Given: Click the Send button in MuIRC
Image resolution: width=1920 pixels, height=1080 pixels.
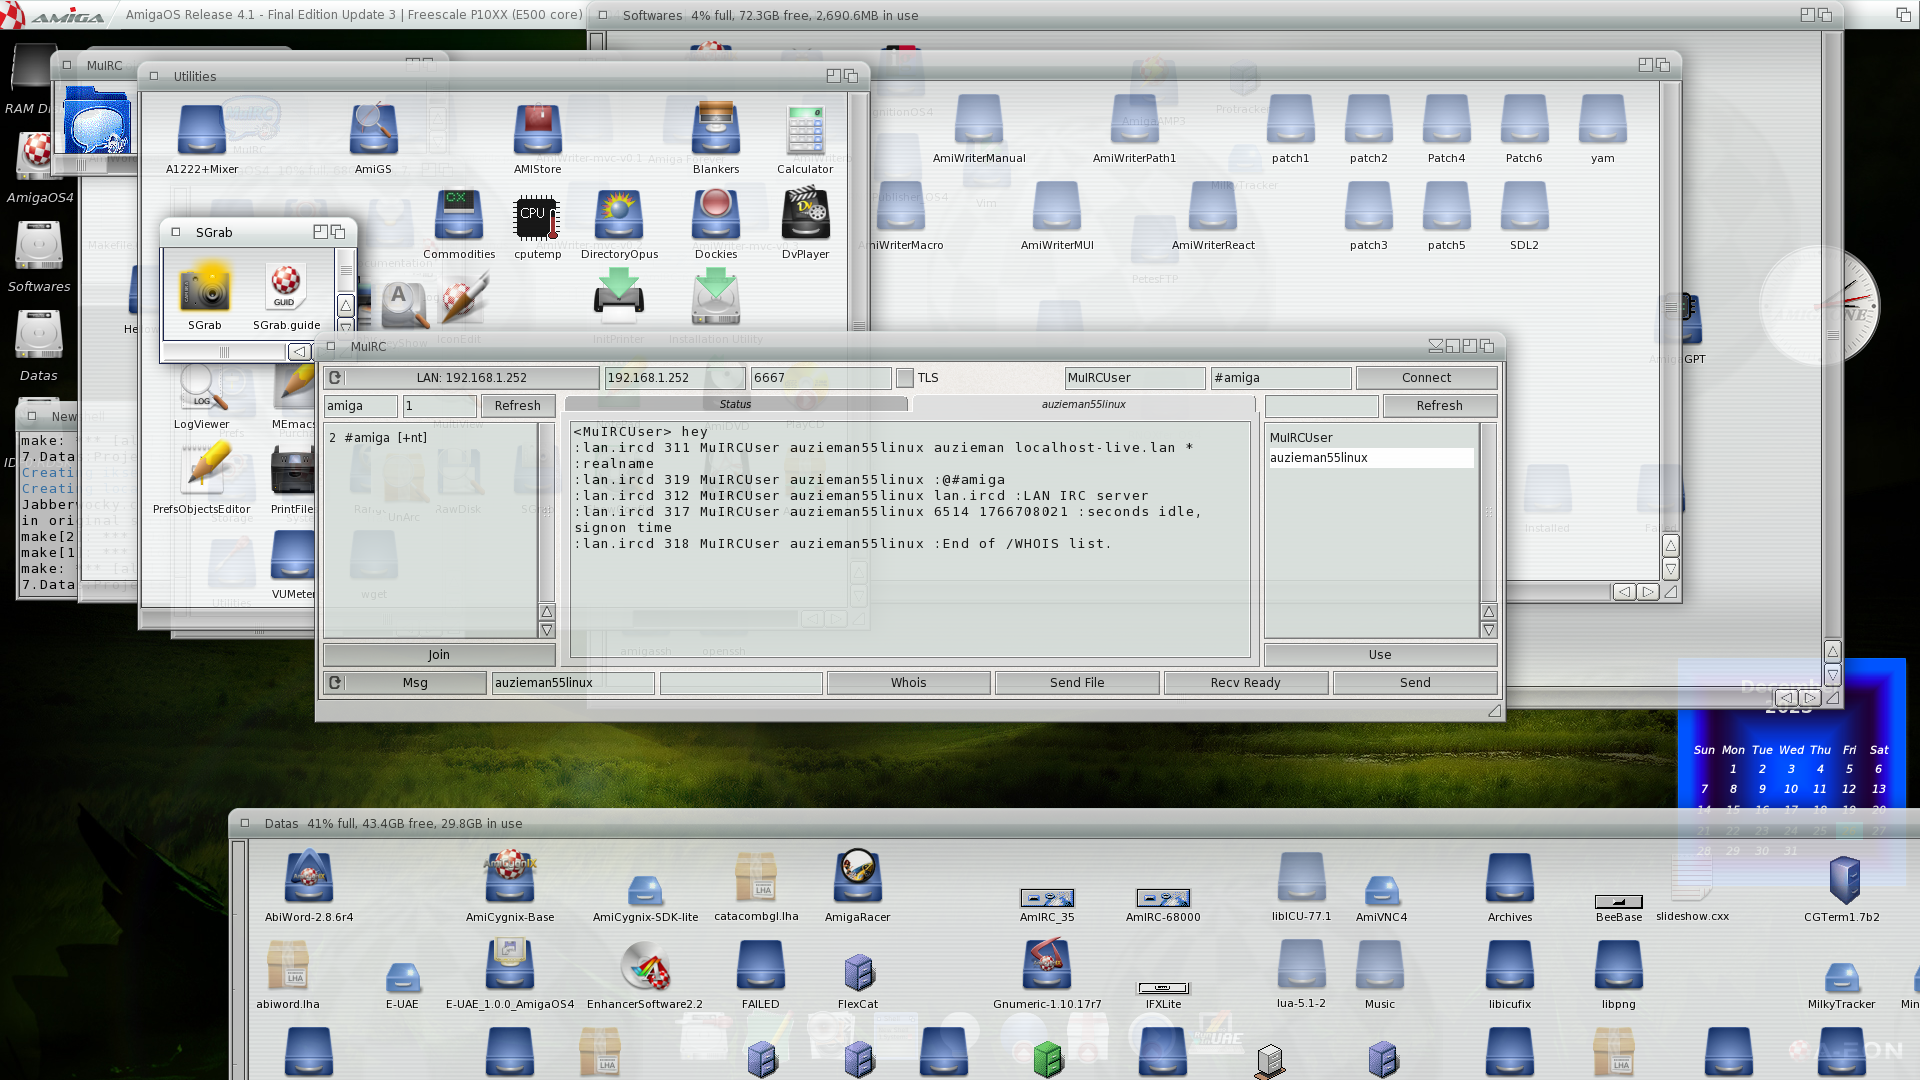Looking at the screenshot, I should (1415, 683).
